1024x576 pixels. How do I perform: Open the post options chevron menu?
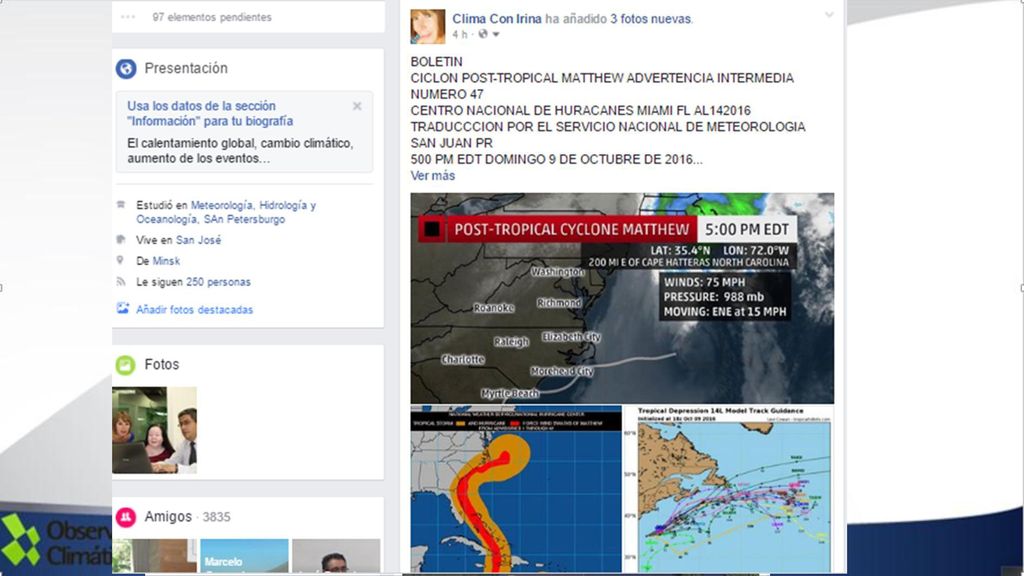(x=829, y=15)
